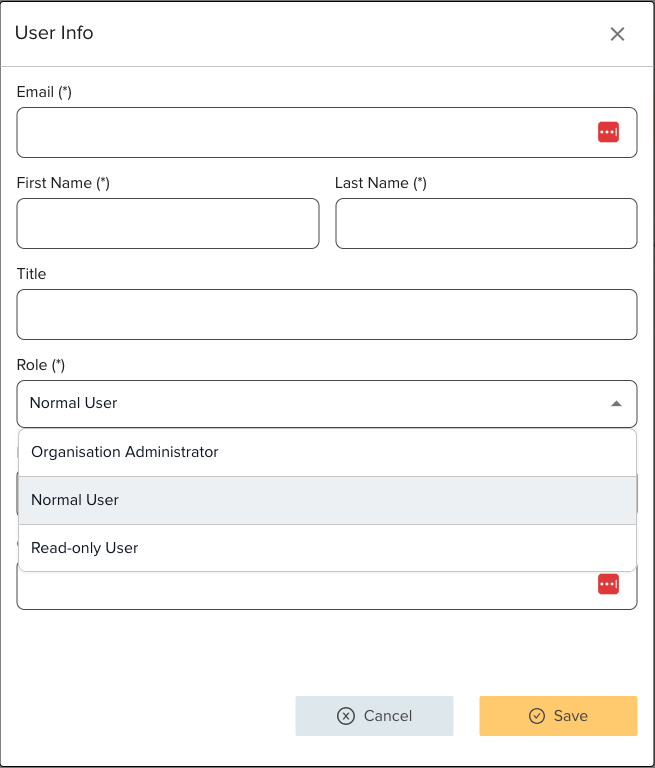The height and width of the screenshot is (768, 655).
Task: Focus the Email input field
Action: pos(300,132)
